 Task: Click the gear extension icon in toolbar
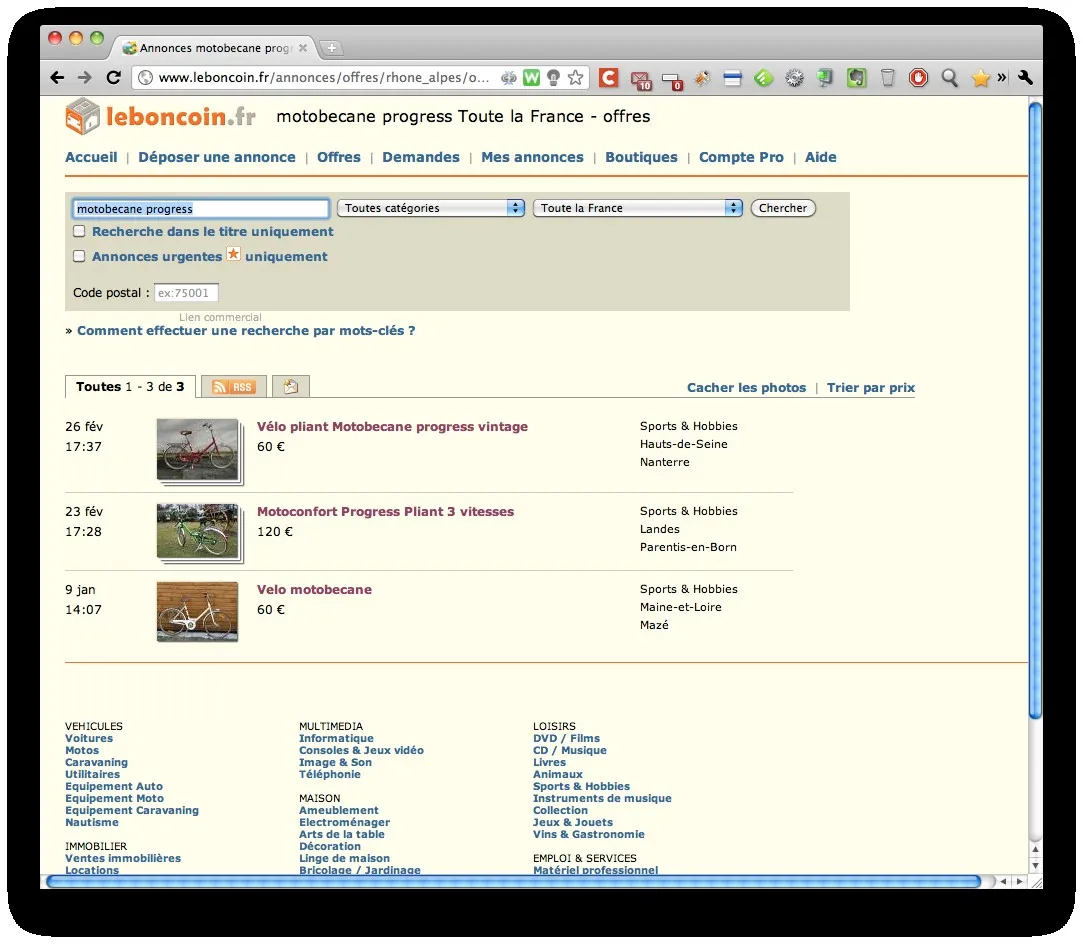click(794, 78)
